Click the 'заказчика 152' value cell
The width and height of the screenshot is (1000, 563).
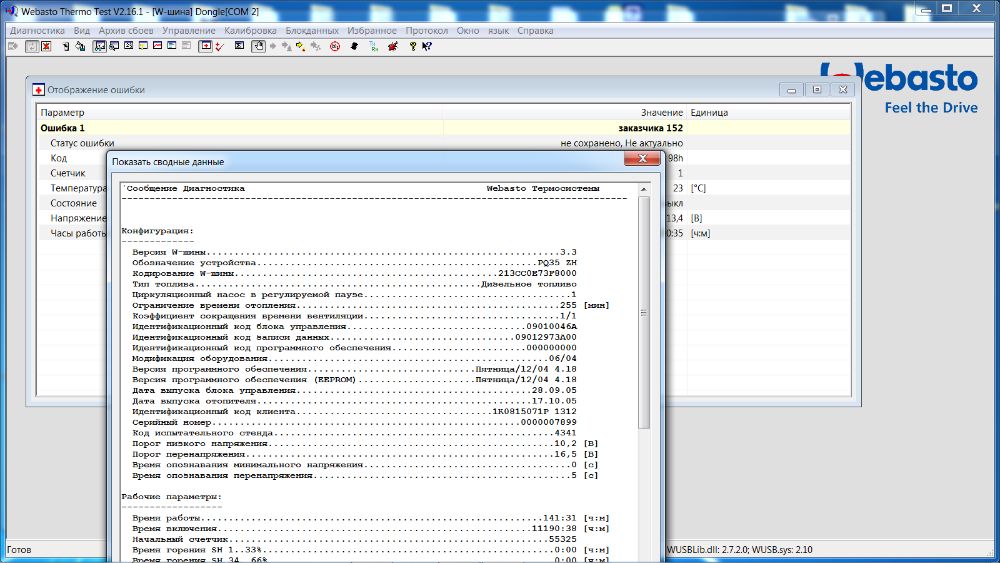pos(651,128)
